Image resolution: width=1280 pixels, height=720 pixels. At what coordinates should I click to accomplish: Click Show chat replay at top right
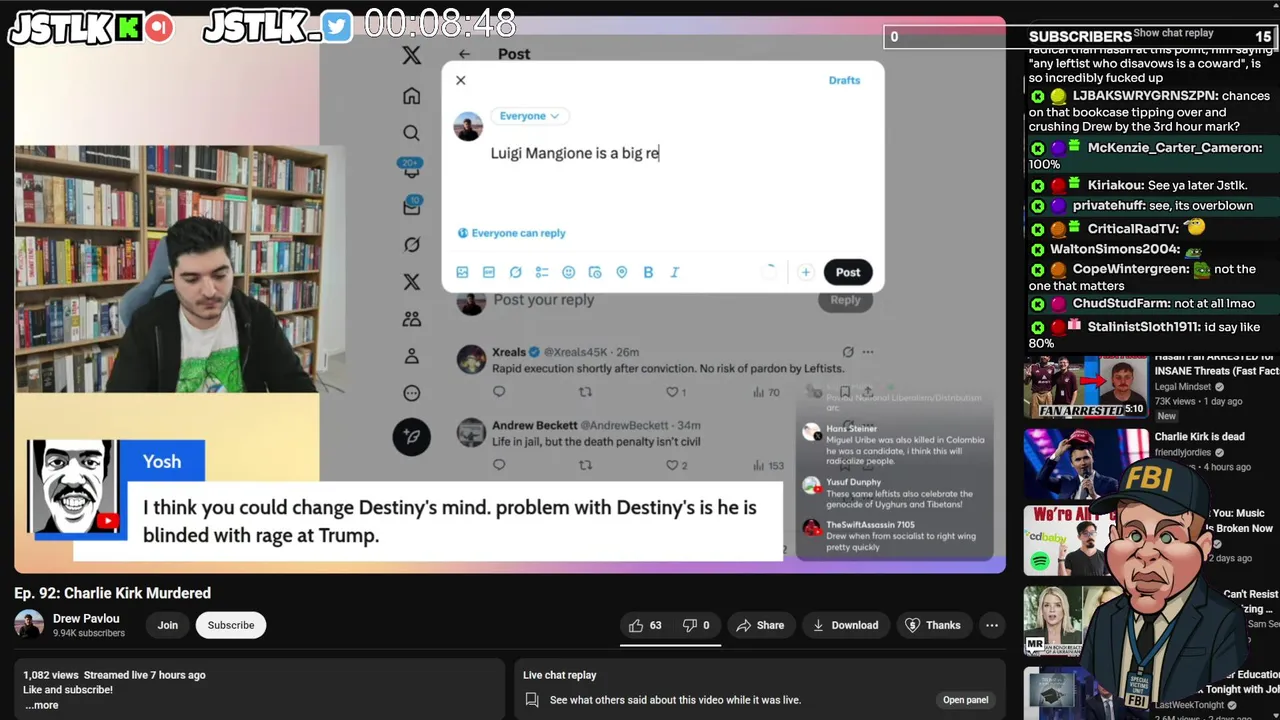(1173, 33)
